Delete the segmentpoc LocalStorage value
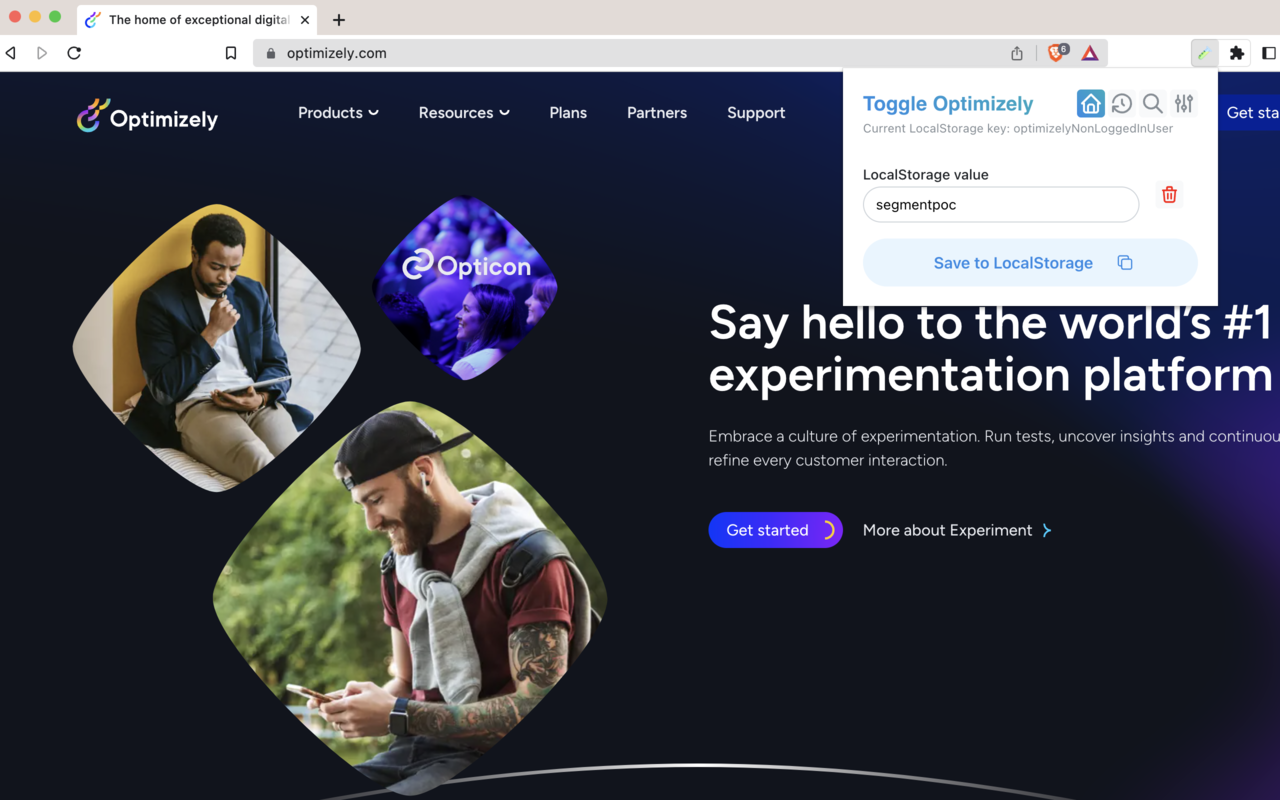This screenshot has height=800, width=1280. (x=1169, y=195)
